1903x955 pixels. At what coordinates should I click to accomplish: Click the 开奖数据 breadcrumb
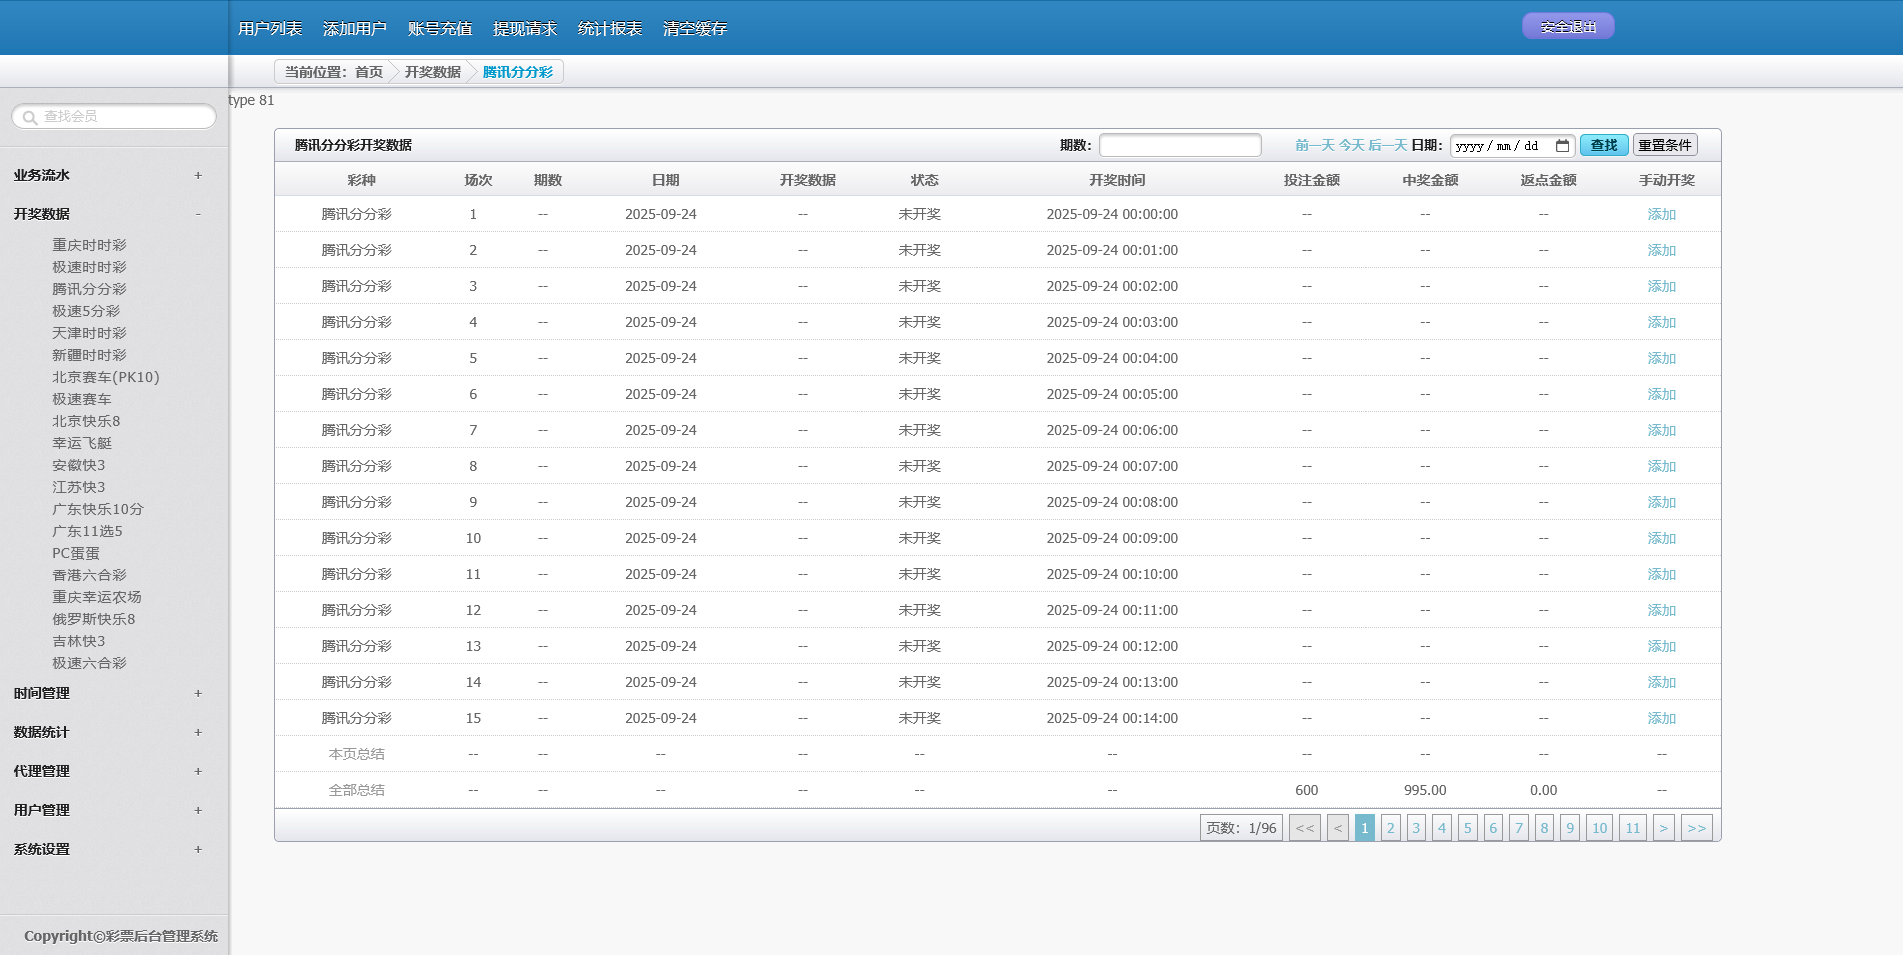click(433, 72)
